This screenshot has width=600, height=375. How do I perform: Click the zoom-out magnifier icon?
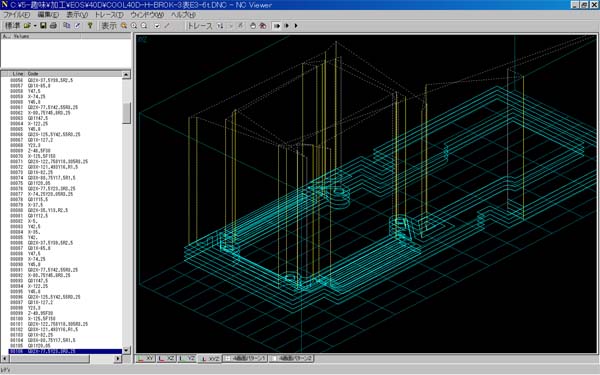(144, 26)
